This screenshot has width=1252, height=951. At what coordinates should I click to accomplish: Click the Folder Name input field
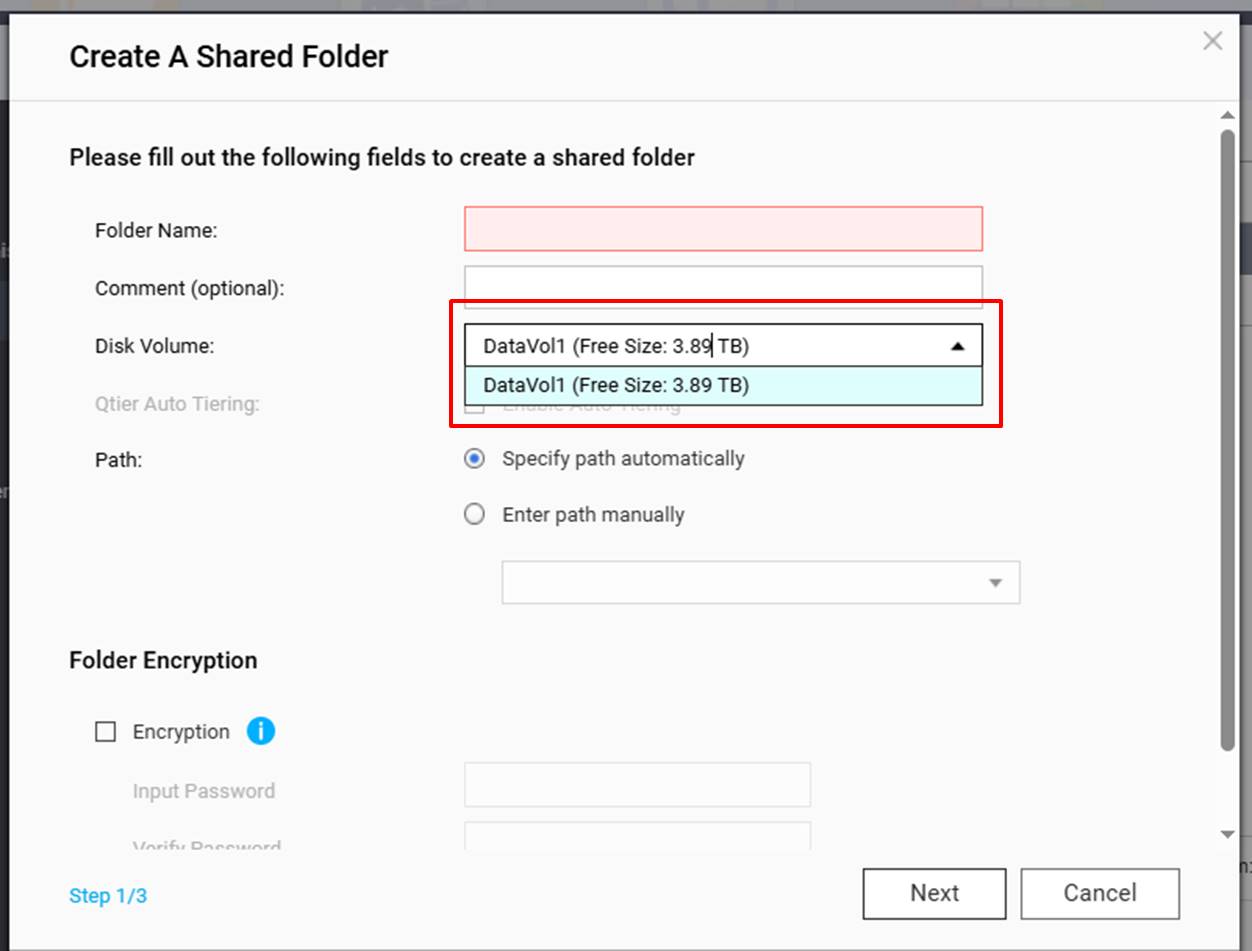pos(722,229)
